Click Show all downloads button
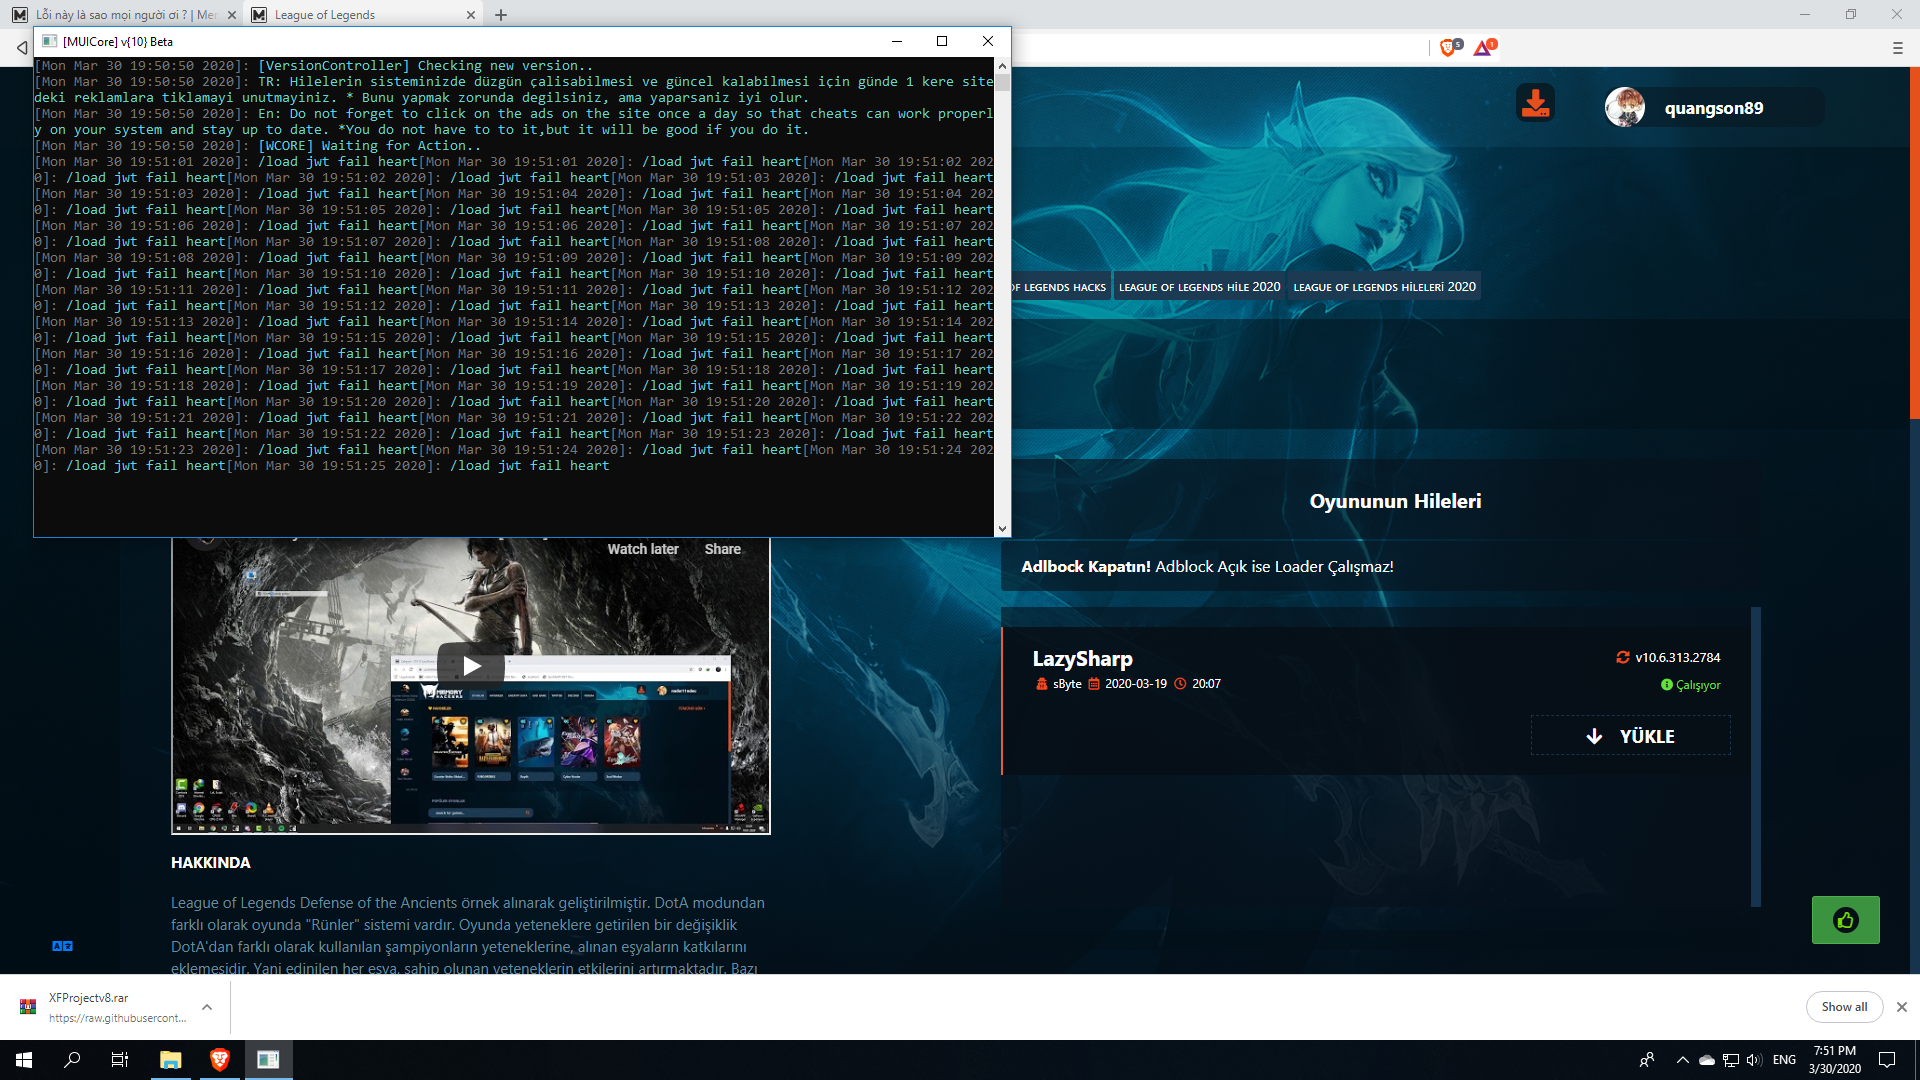 click(x=1844, y=1007)
